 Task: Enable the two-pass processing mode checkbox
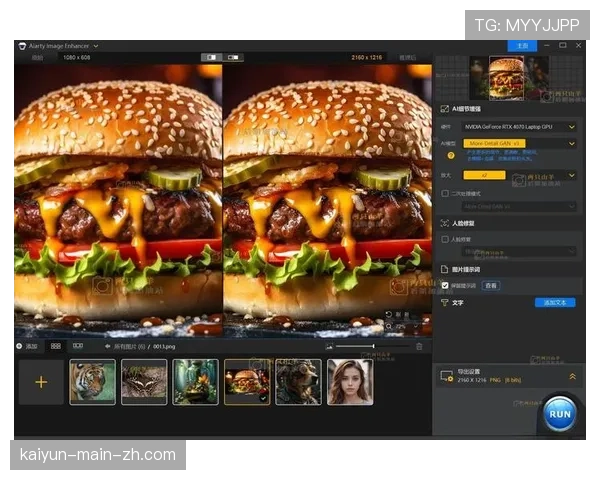[x=445, y=193]
